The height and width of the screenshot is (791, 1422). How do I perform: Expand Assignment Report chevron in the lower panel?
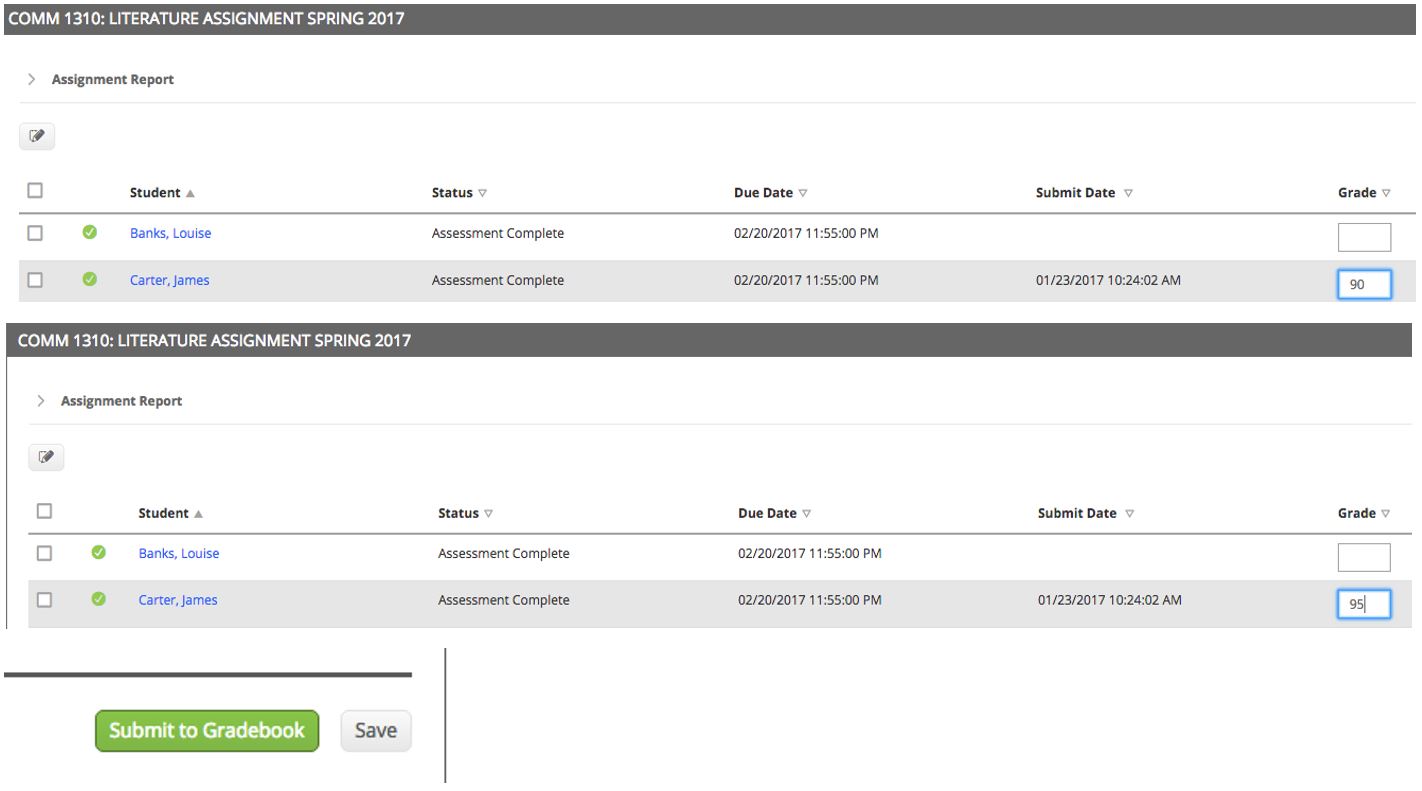coord(40,400)
